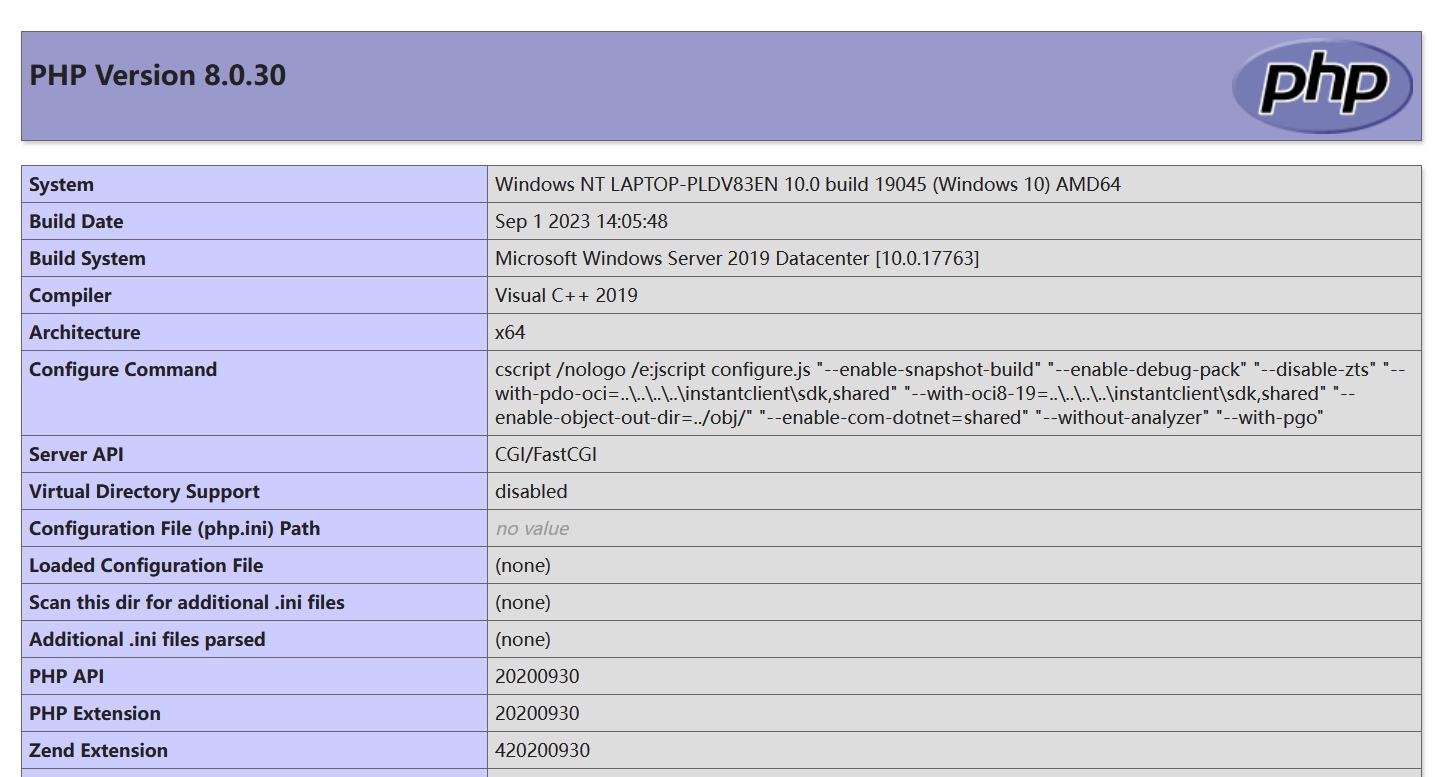The width and height of the screenshot is (1435, 777).
Task: Select the cscript configure.js command text
Action: [x=950, y=394]
